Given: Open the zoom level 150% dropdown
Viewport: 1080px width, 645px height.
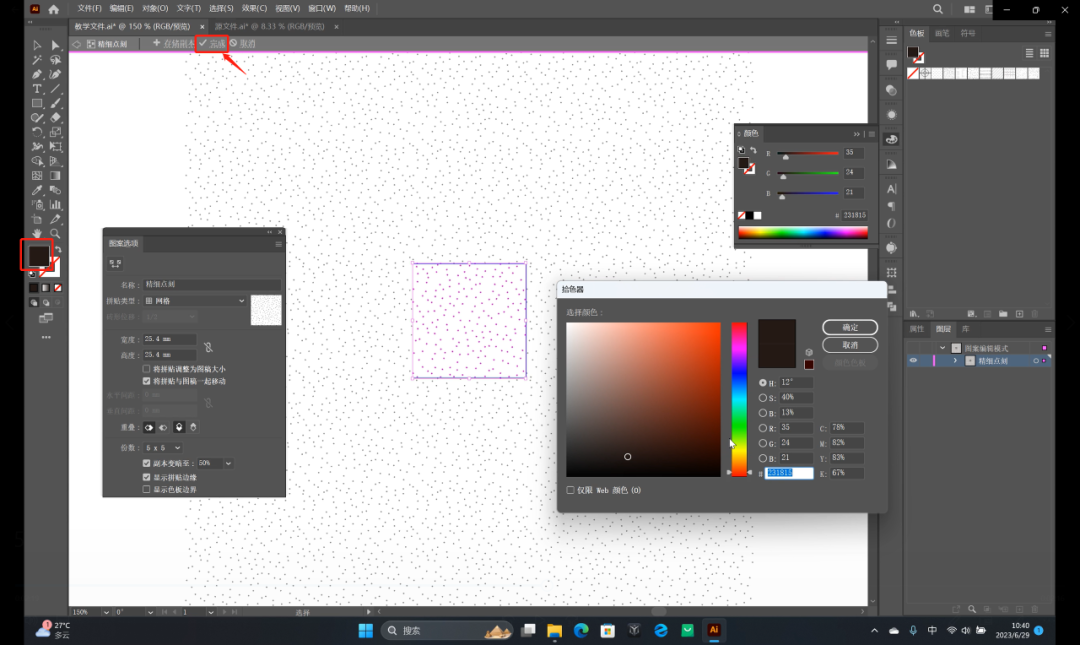Looking at the screenshot, I should coord(105,612).
